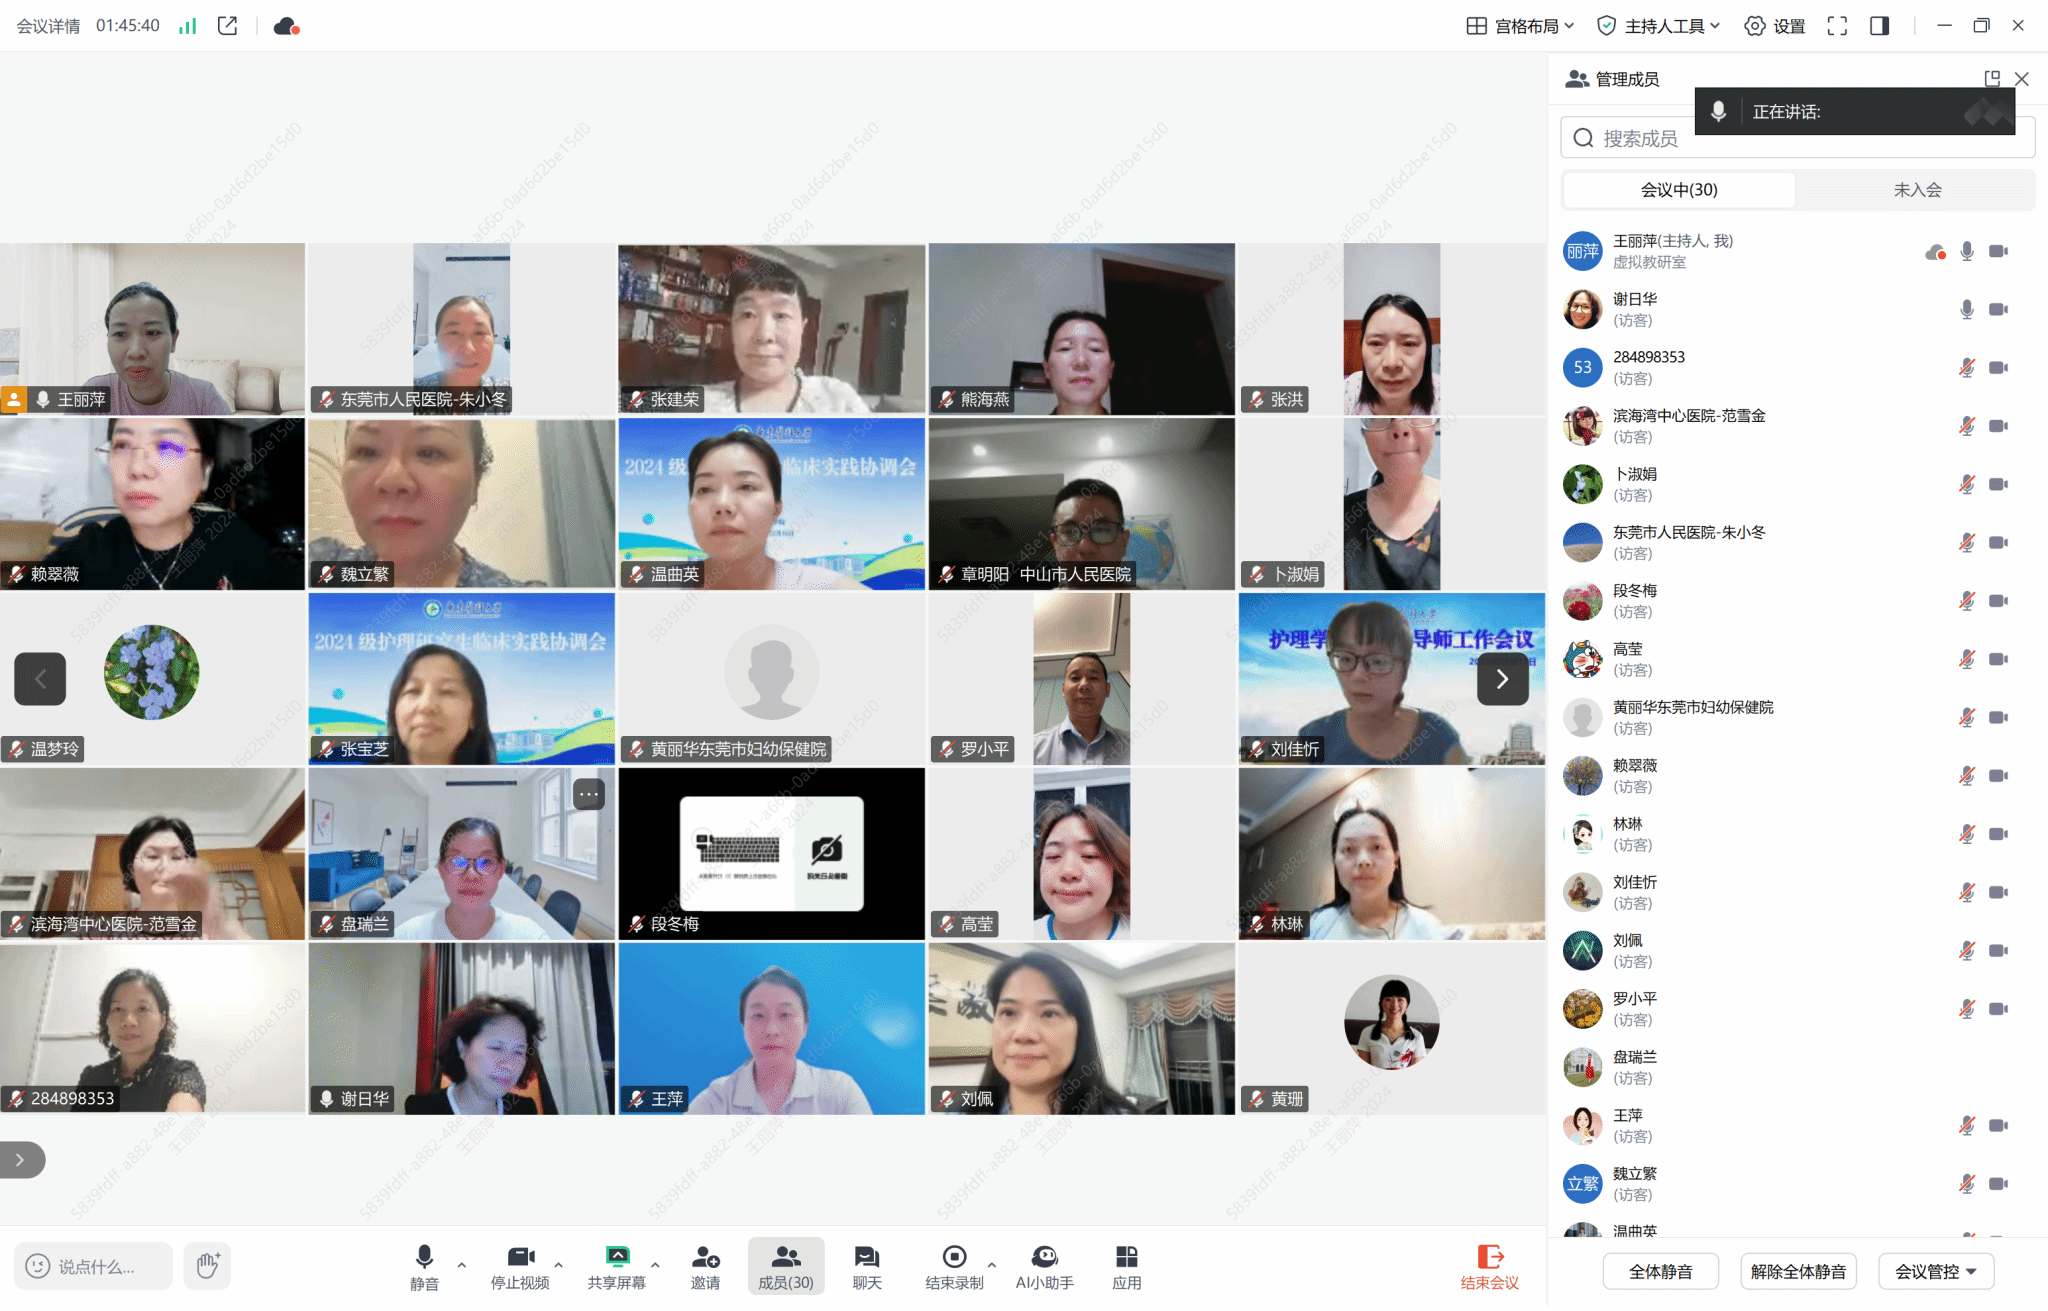Toggle the mute microphone button
Image resolution: width=2048 pixels, height=1311 pixels.
click(x=424, y=1257)
